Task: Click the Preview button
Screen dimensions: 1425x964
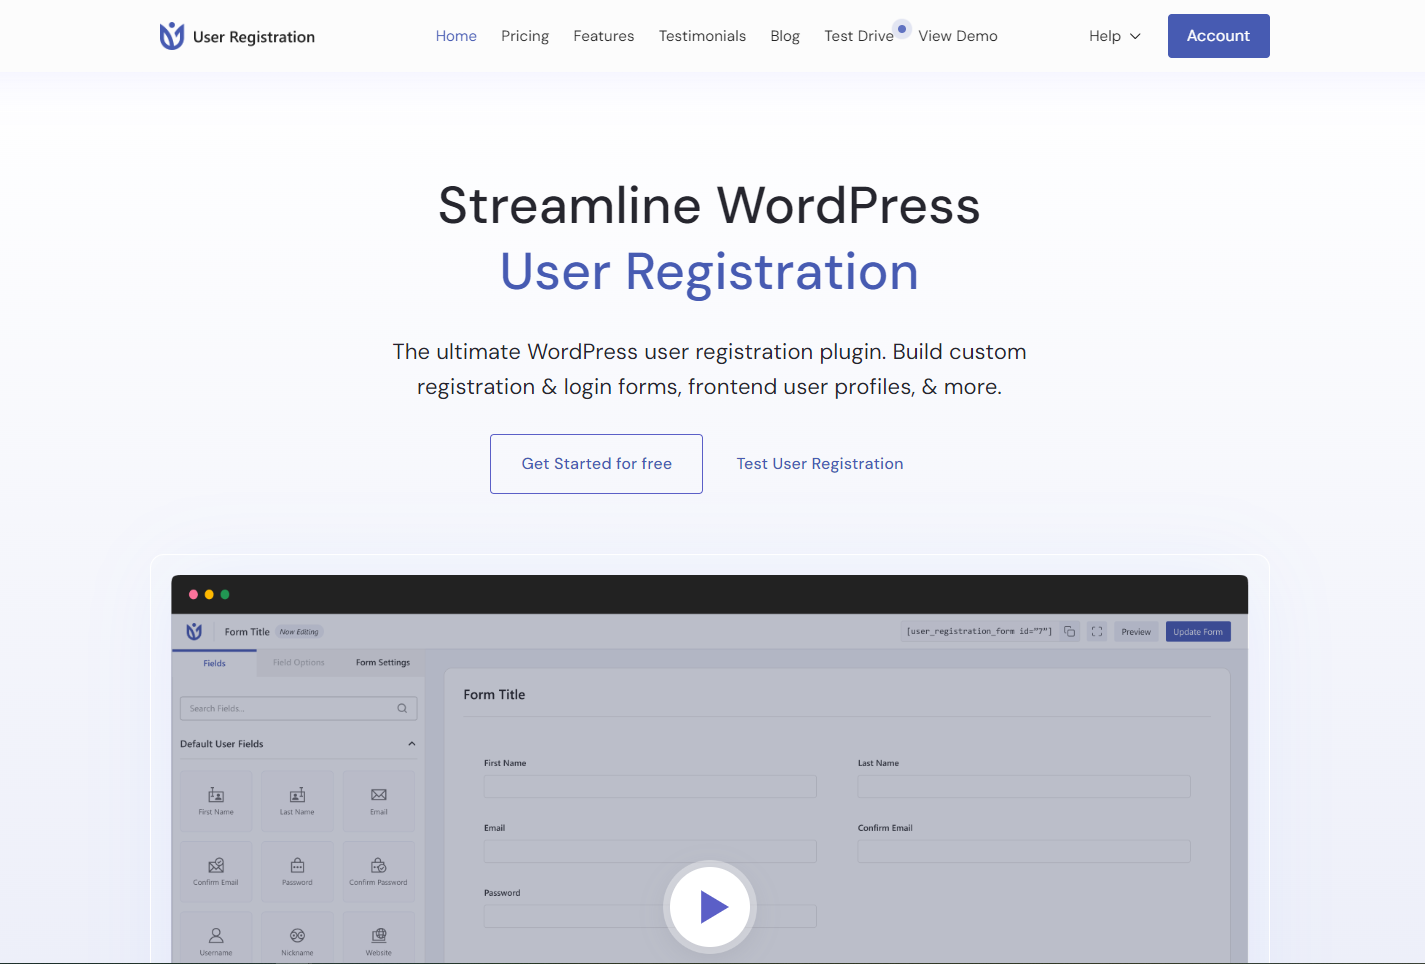Action: [x=1136, y=632]
